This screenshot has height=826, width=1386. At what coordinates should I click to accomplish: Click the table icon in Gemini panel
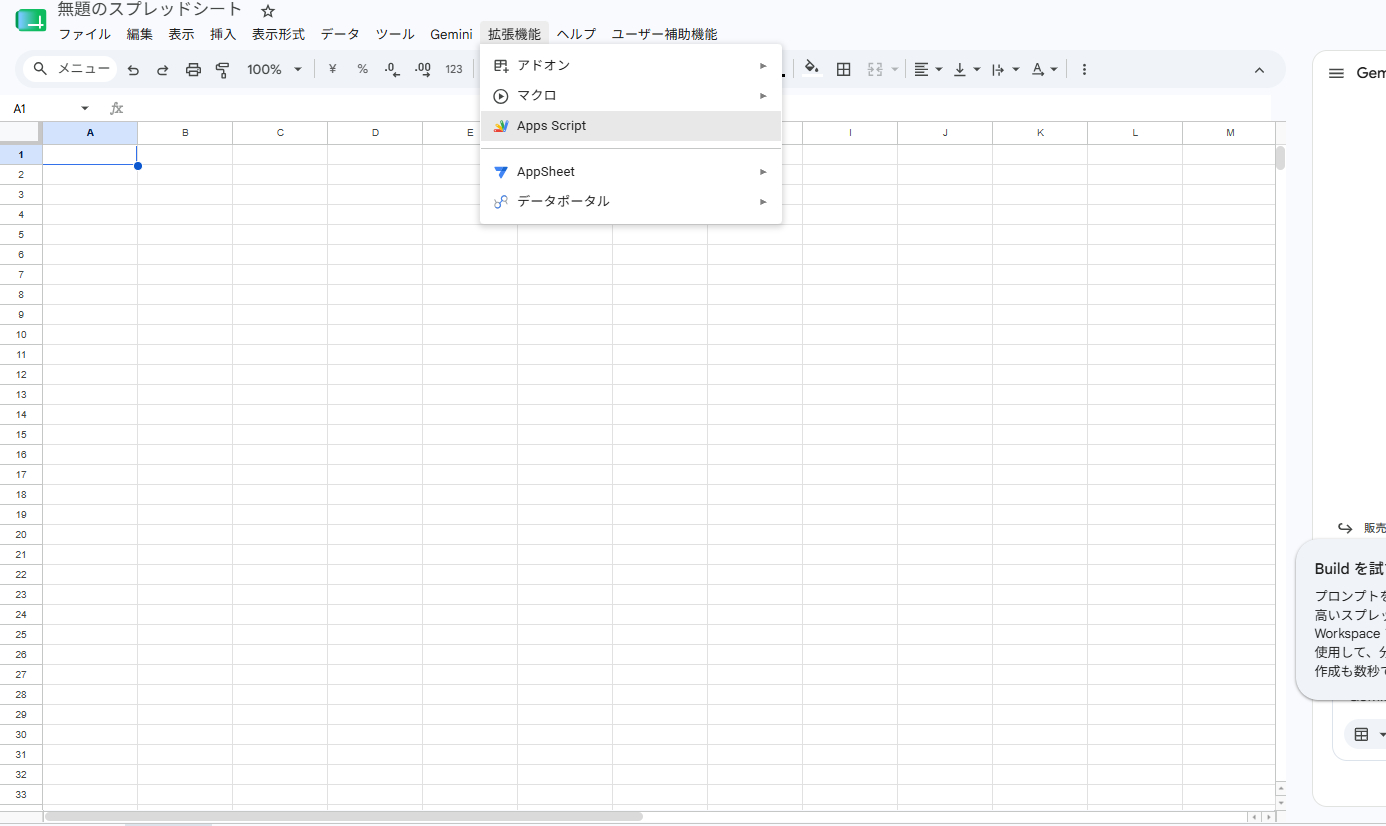(x=1361, y=735)
